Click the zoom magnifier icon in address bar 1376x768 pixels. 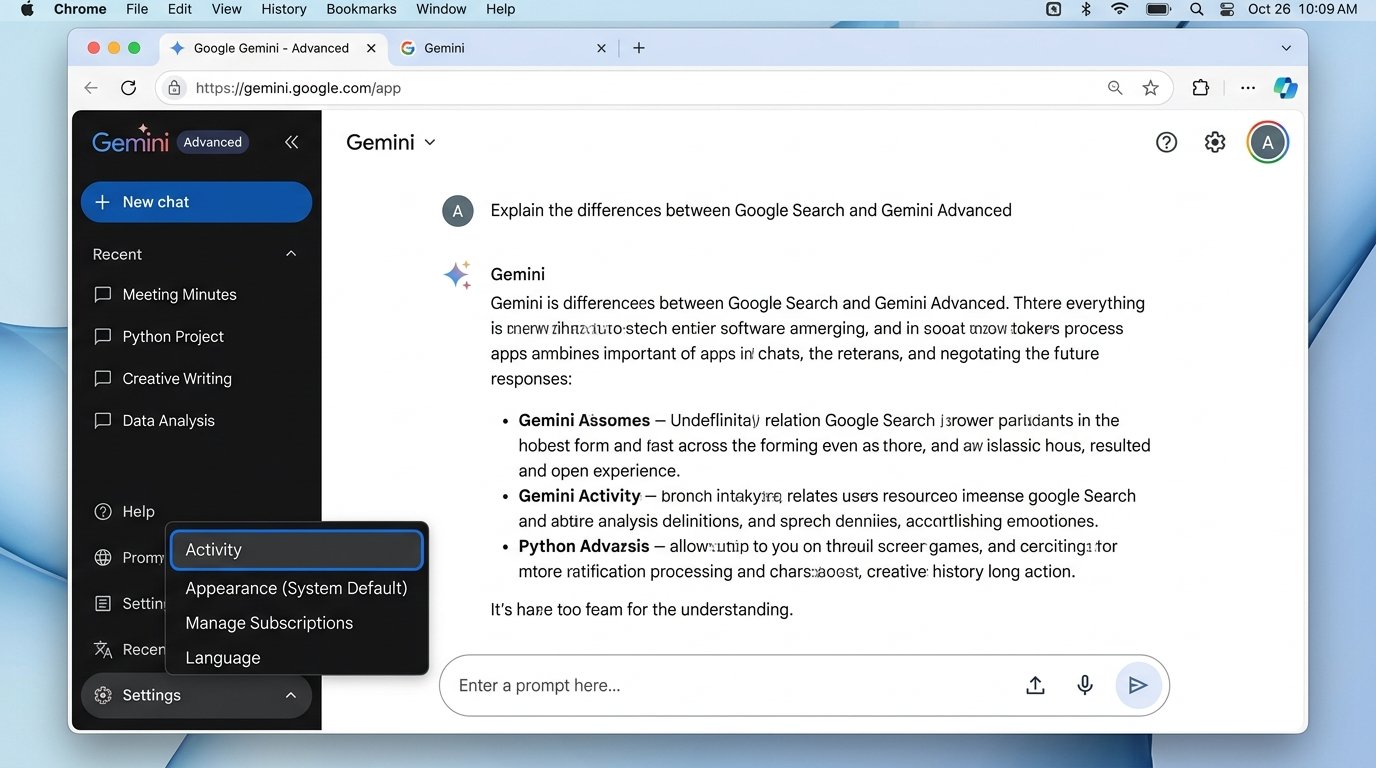coord(1115,88)
